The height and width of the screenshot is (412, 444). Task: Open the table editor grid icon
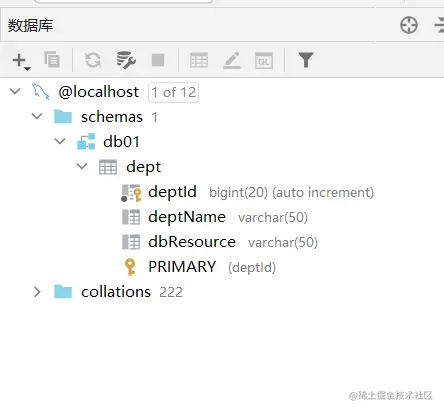(199, 60)
